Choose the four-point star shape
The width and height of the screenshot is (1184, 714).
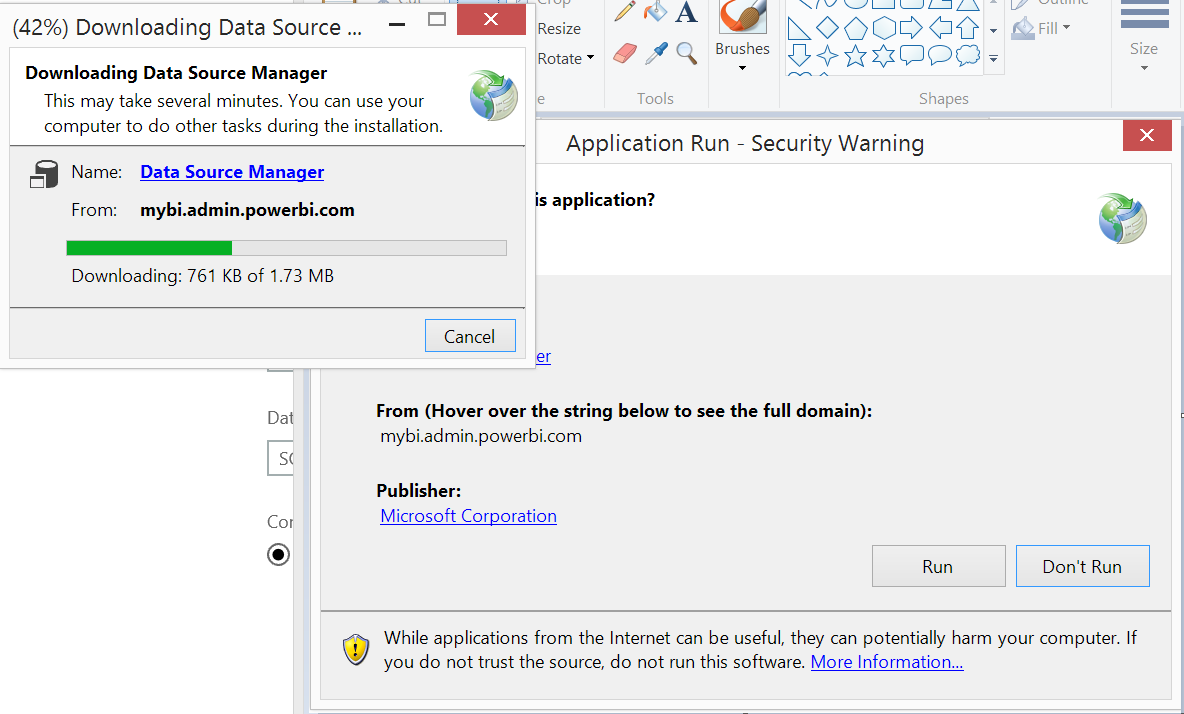(x=828, y=55)
